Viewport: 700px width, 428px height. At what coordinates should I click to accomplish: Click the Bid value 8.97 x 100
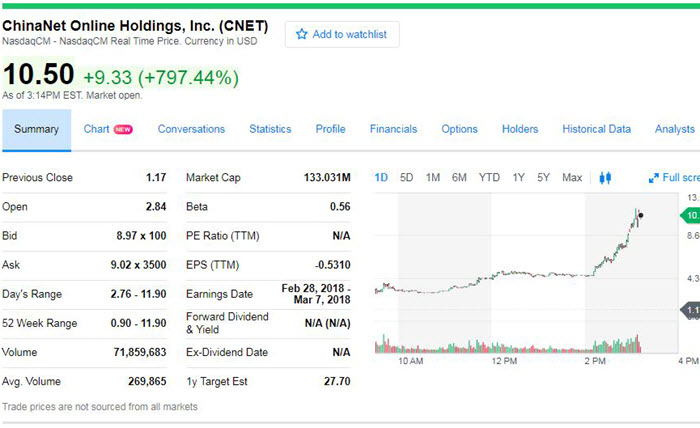[141, 236]
